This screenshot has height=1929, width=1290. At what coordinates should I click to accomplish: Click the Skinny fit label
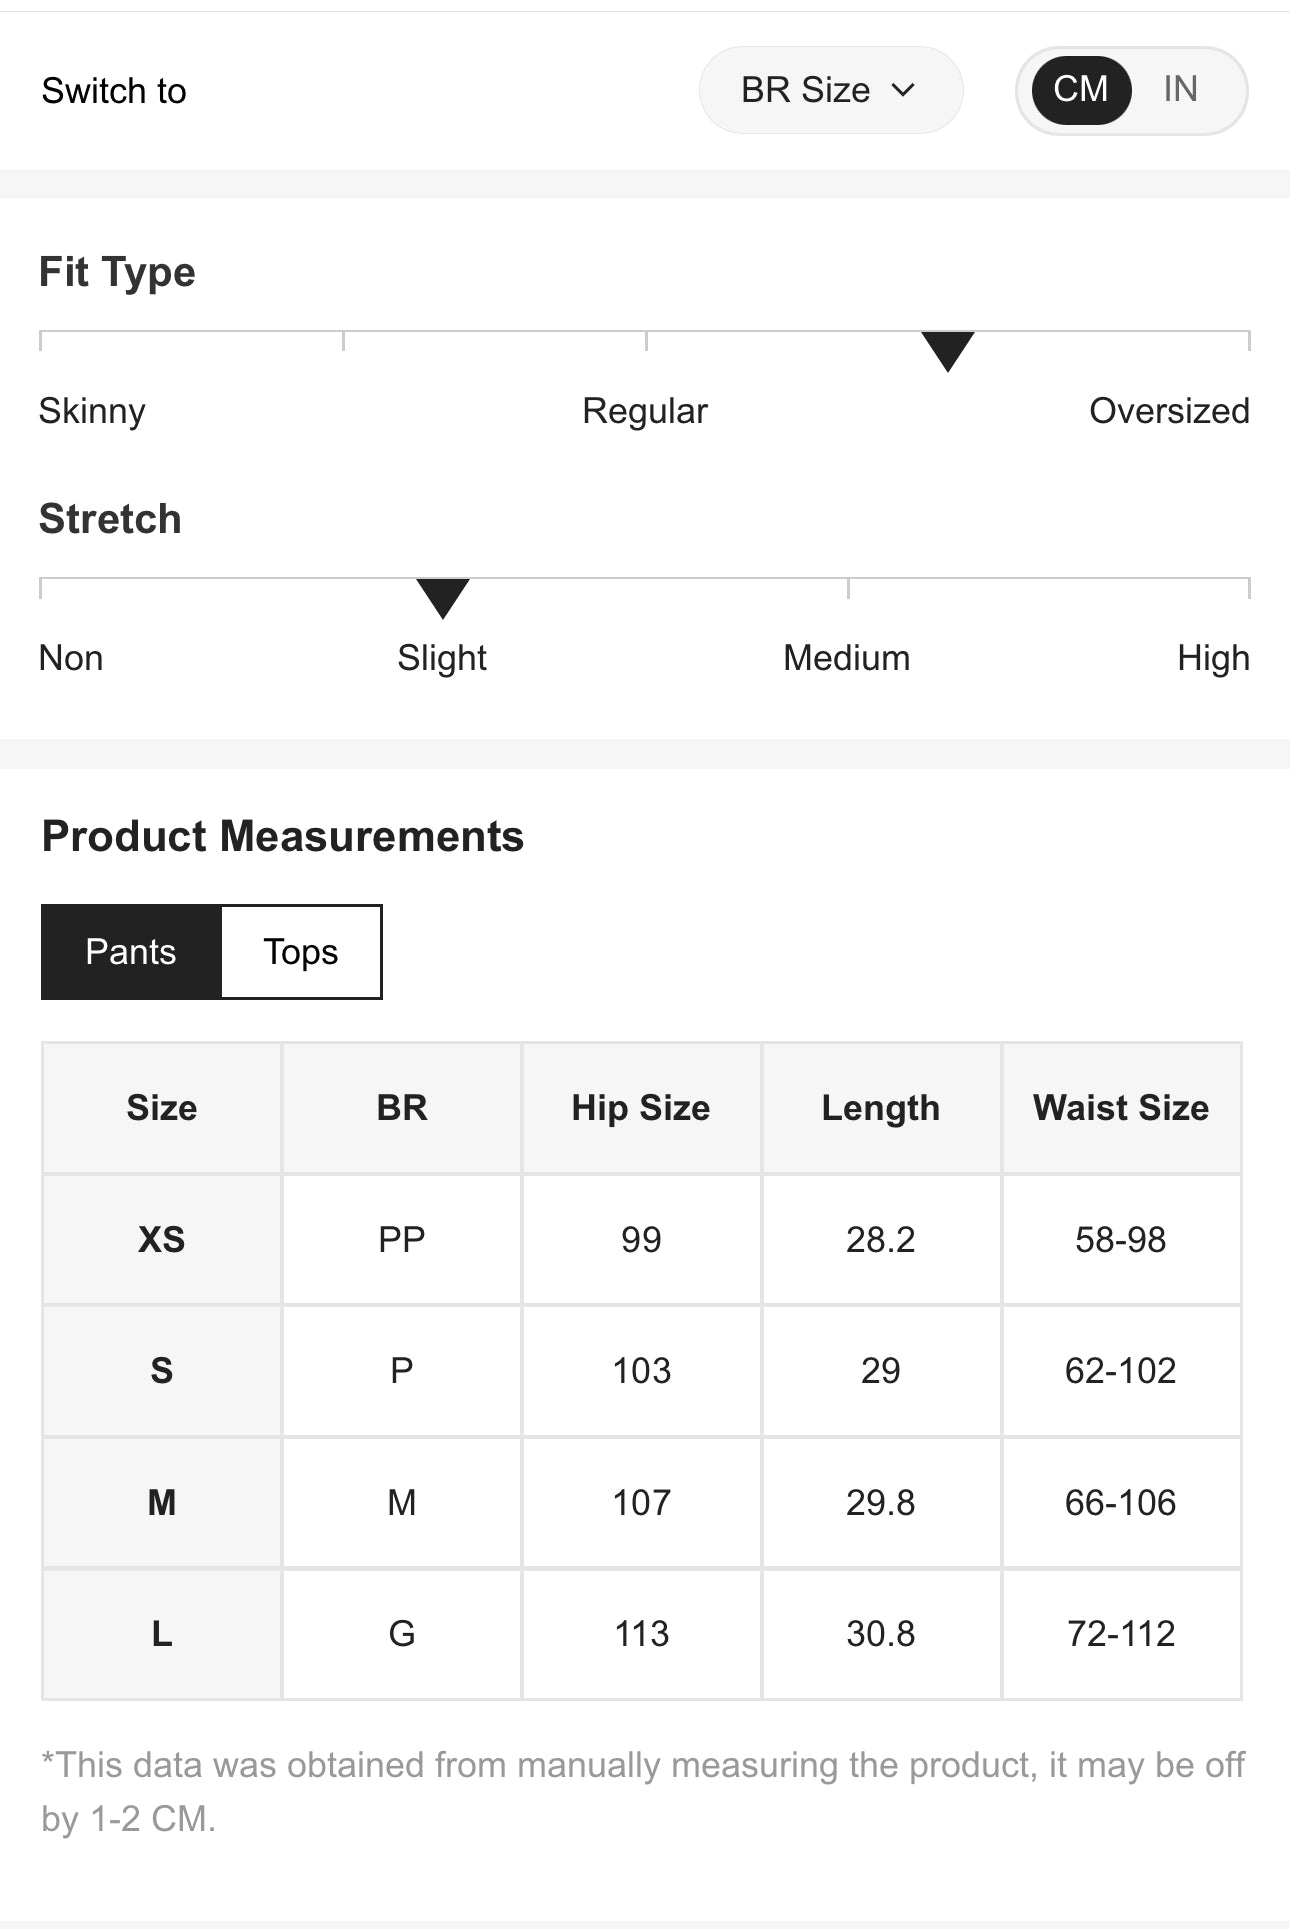(92, 411)
